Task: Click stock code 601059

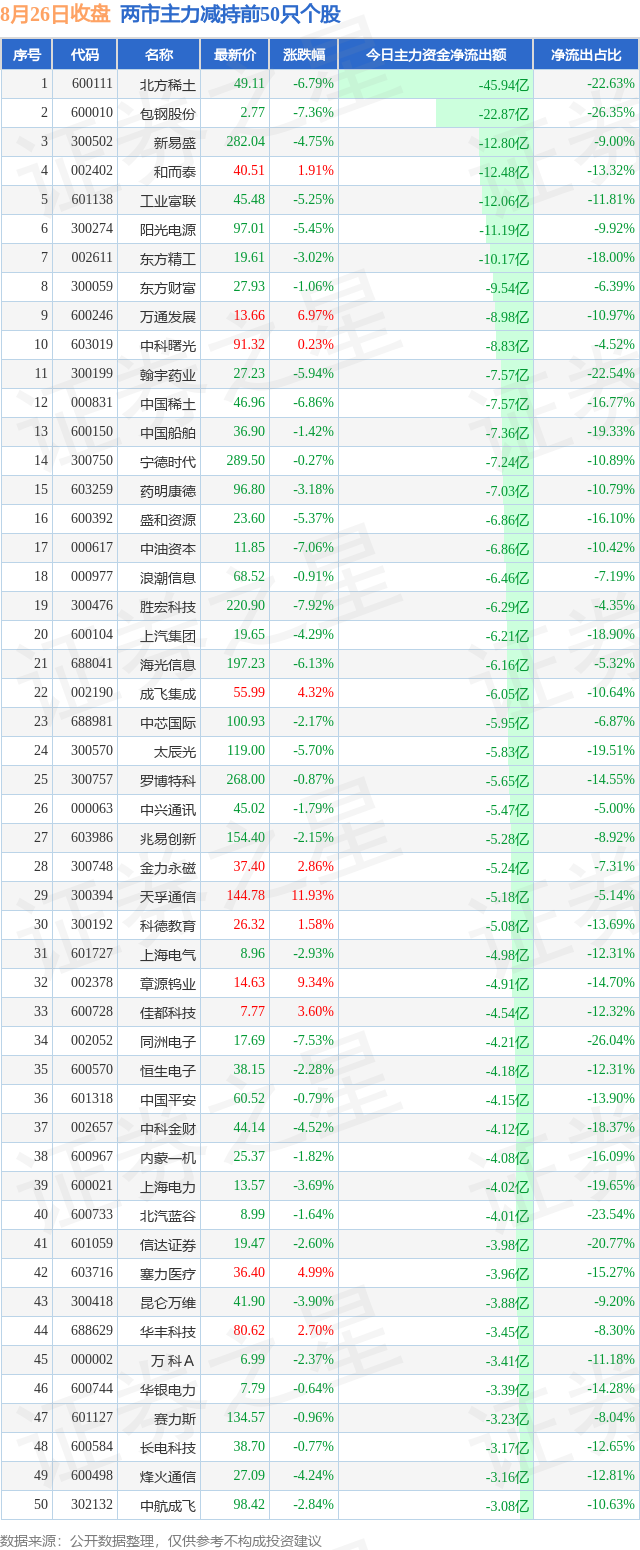Action: click(92, 1243)
